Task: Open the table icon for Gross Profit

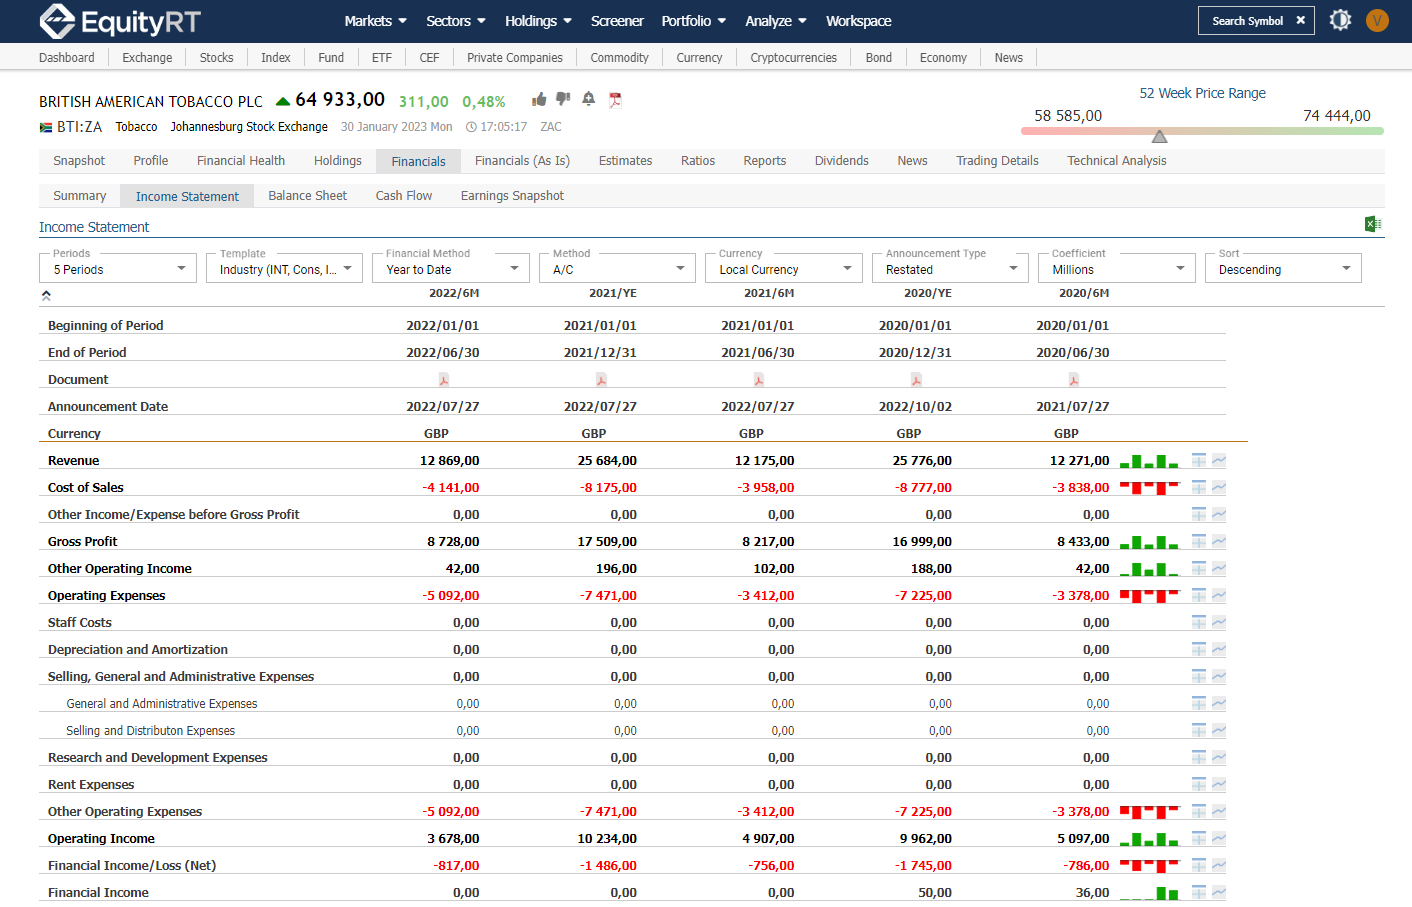Action: click(x=1199, y=541)
